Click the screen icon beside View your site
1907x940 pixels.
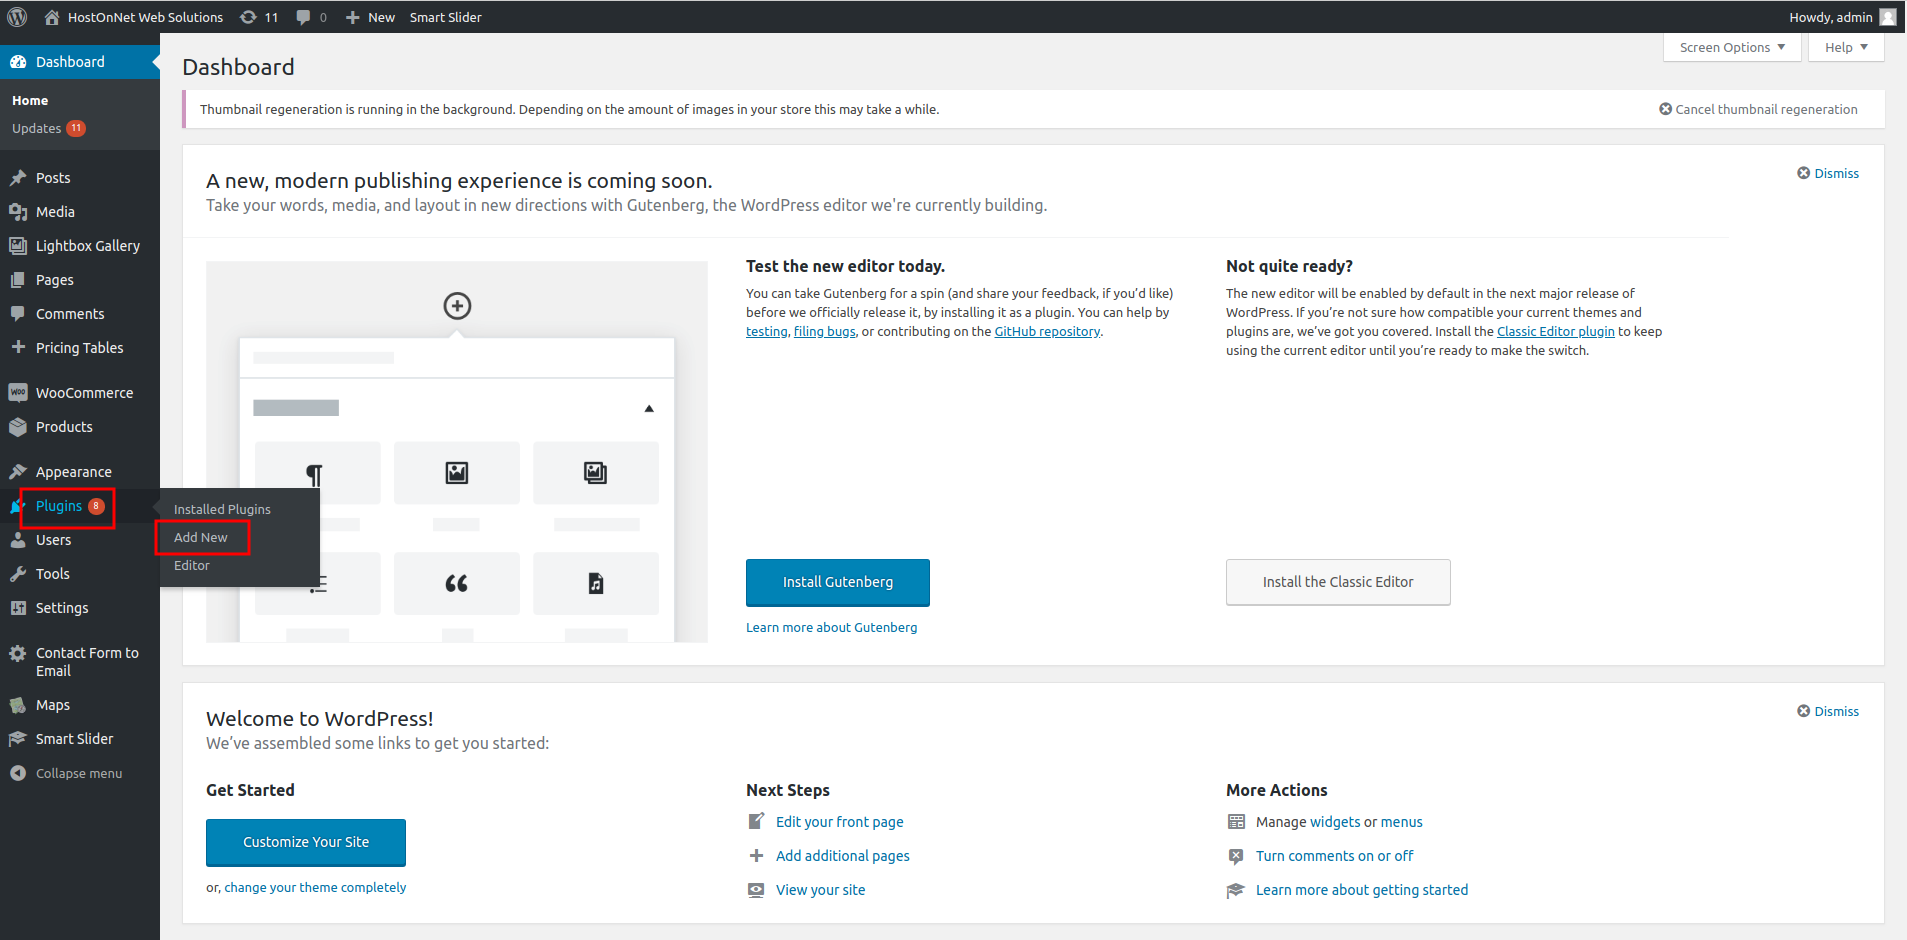(756, 890)
